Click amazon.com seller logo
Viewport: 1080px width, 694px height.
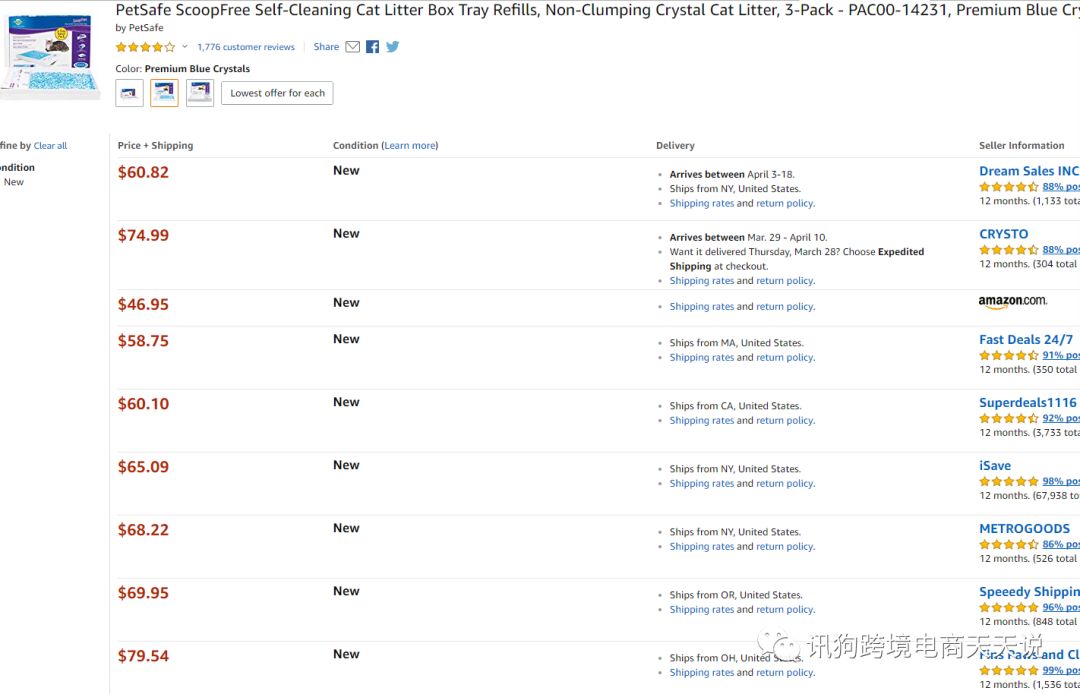(1012, 302)
